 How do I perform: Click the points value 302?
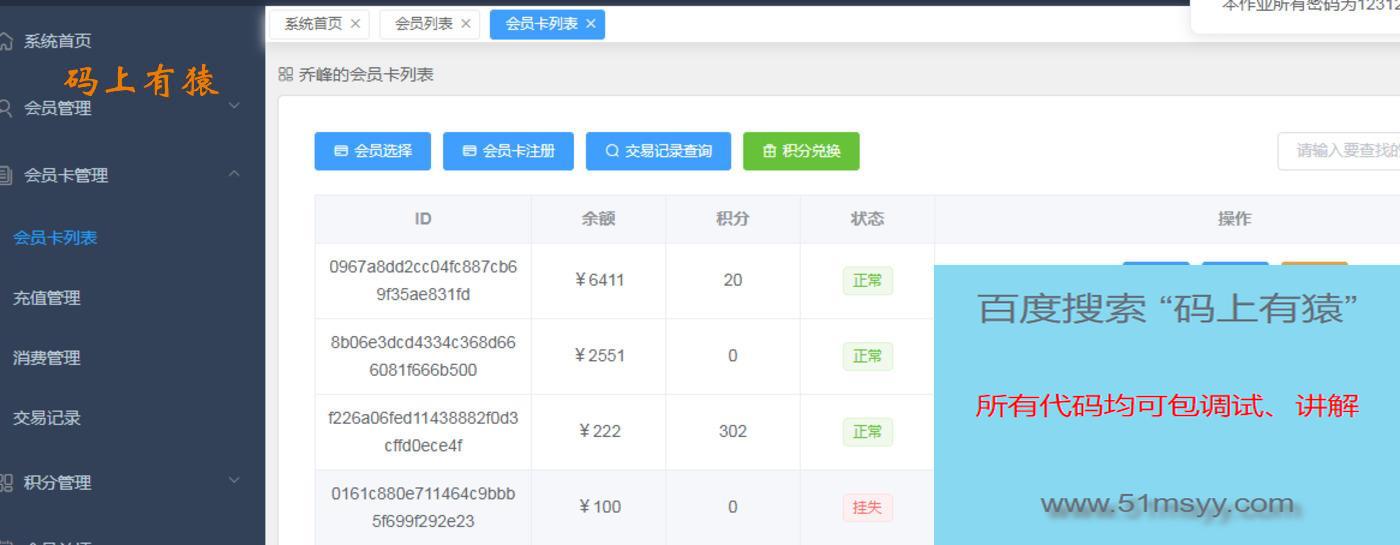(733, 432)
